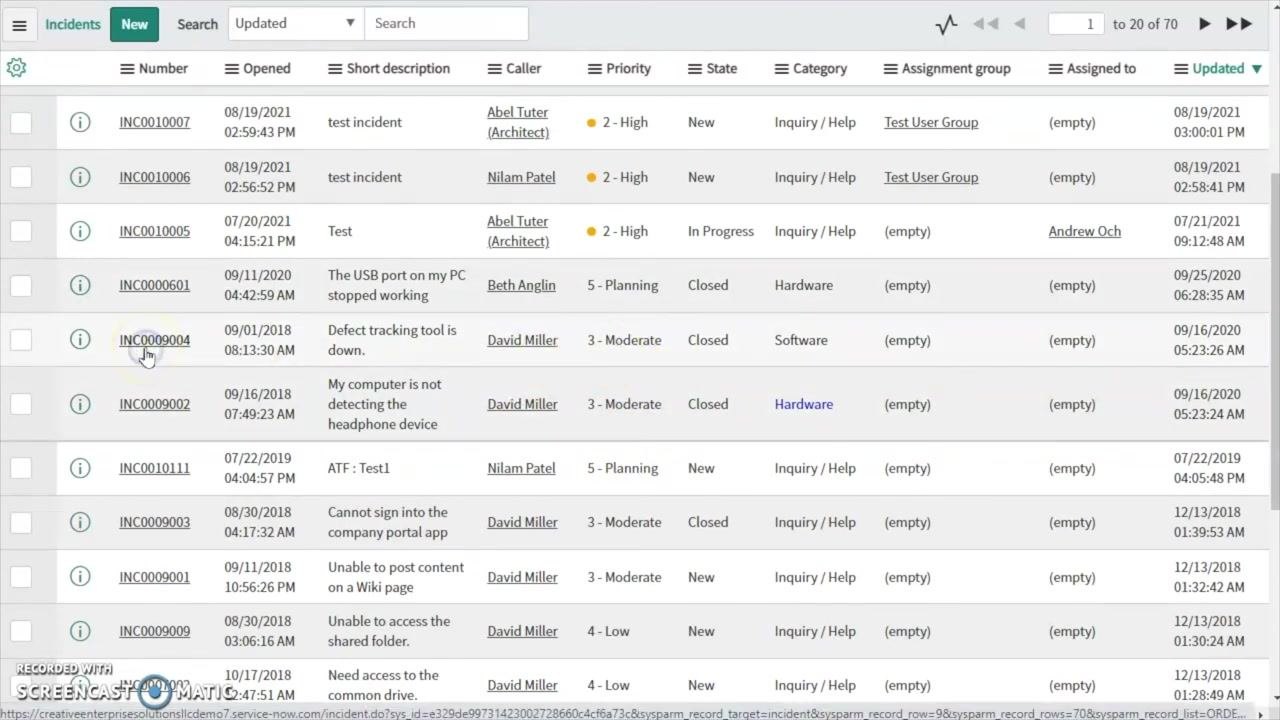1280x720 pixels.
Task: Open State column options menu
Action: [695, 69]
